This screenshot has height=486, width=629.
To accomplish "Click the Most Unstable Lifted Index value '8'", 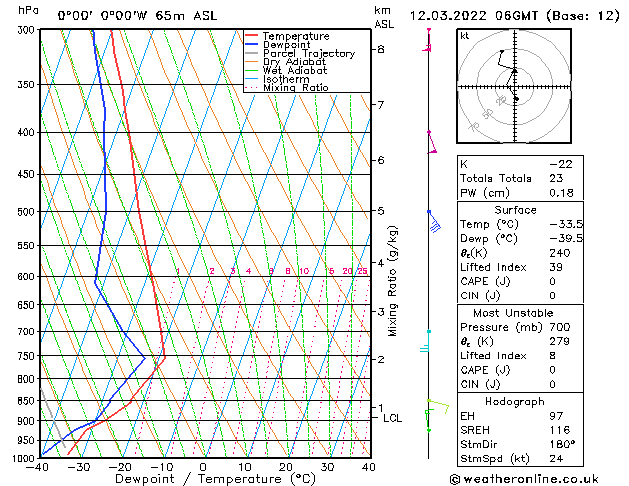I will [552, 356].
